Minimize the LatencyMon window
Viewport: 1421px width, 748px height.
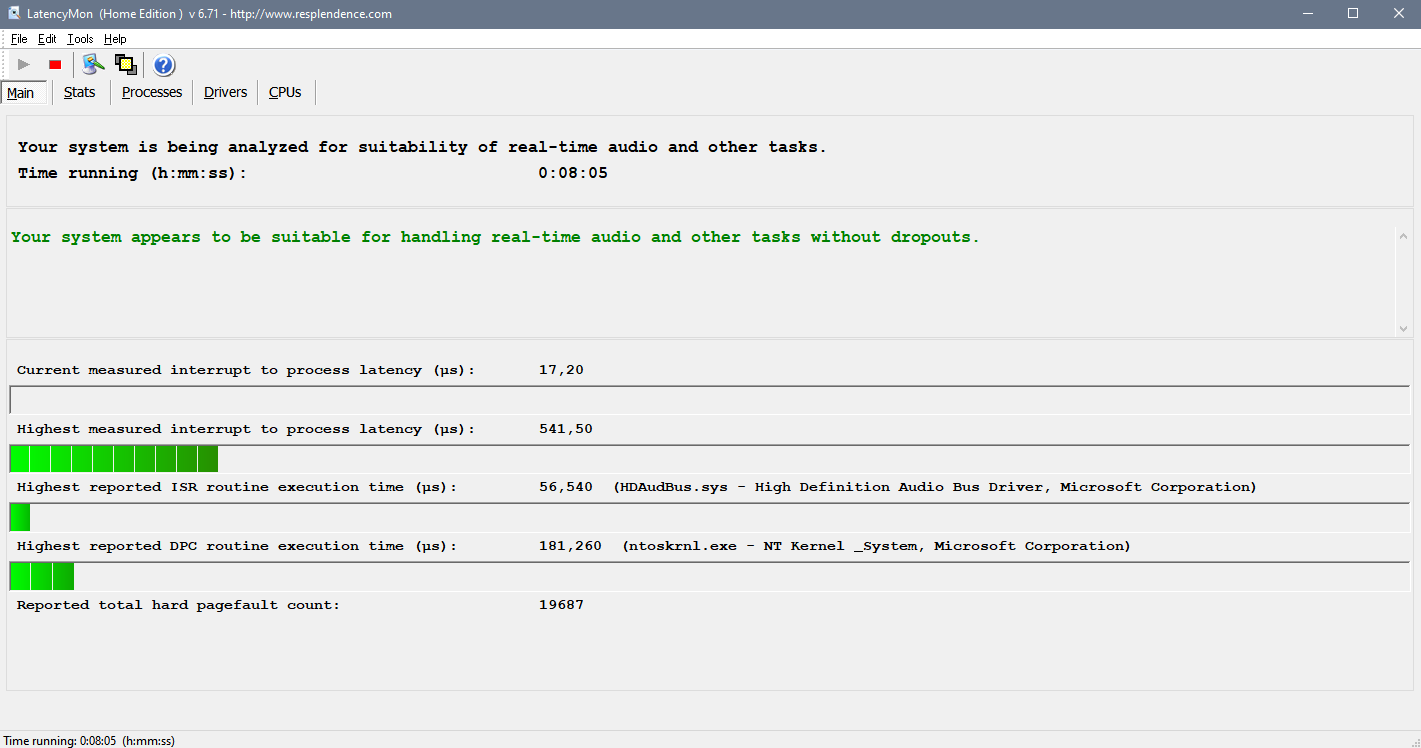[1308, 14]
